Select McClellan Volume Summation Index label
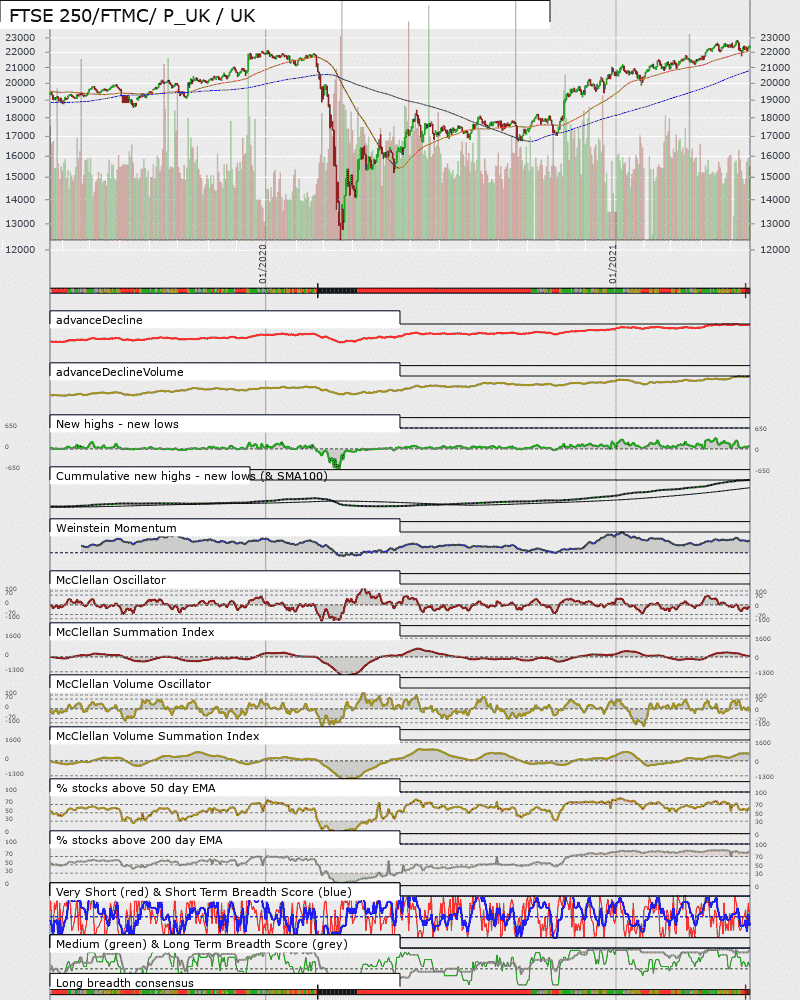Viewport: 800px width, 1000px height. tap(158, 736)
